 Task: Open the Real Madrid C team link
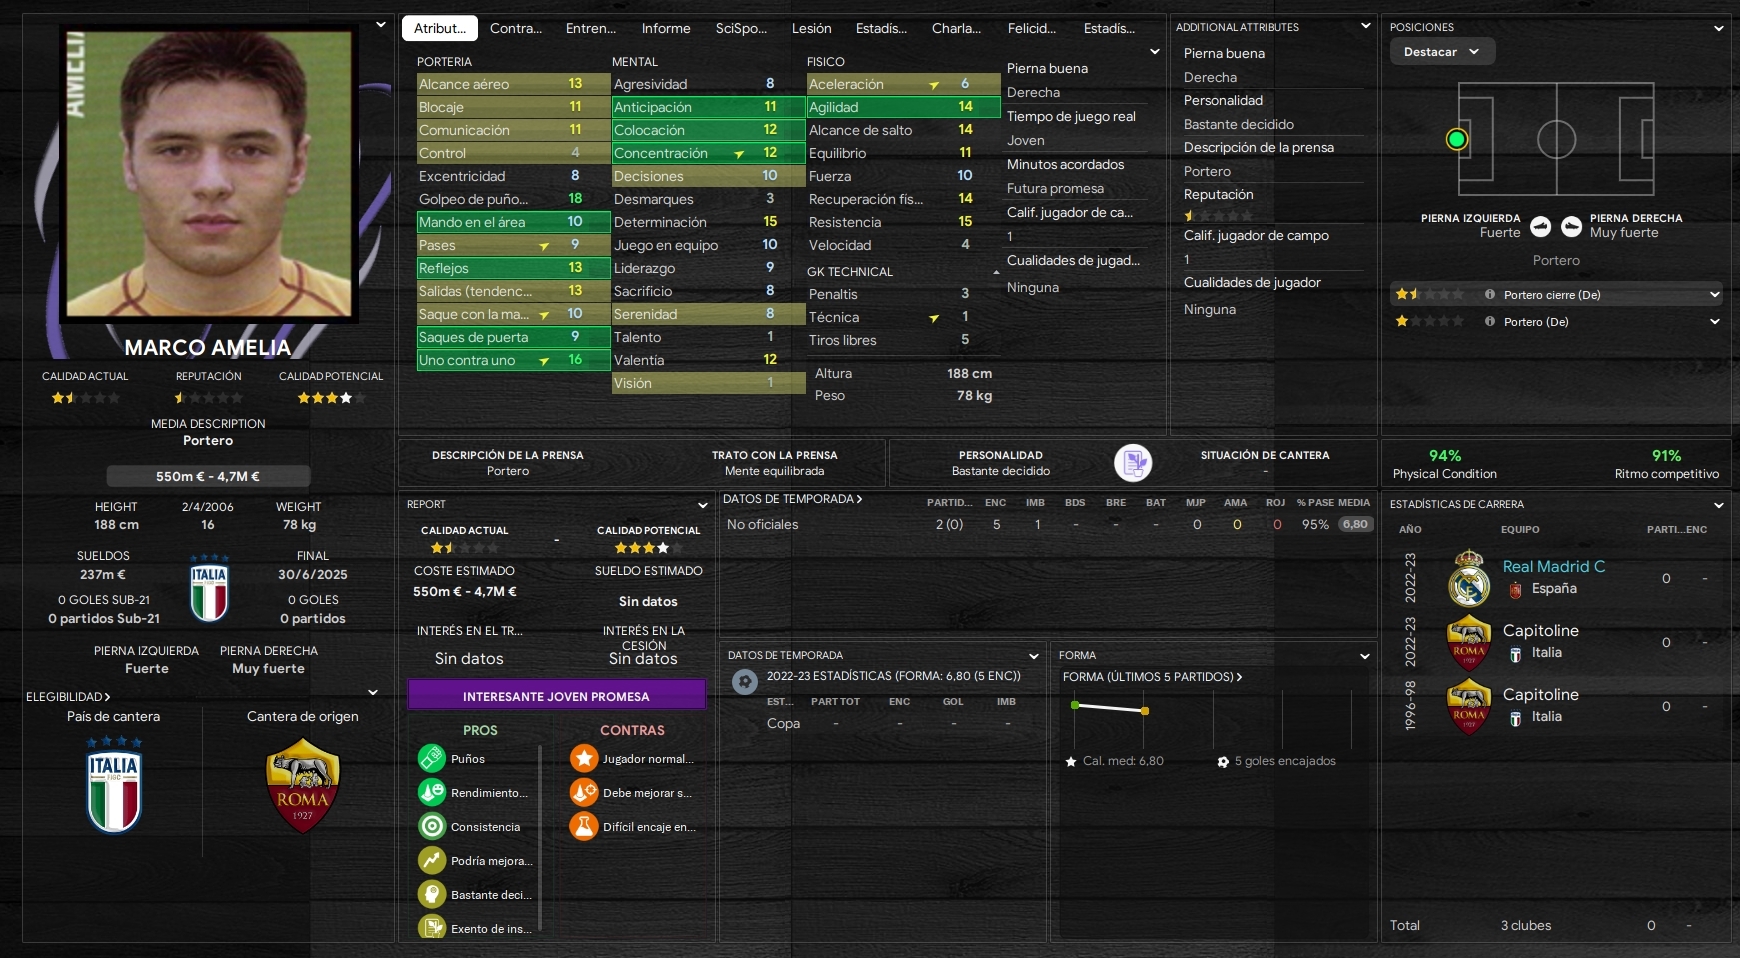[x=1554, y=567]
